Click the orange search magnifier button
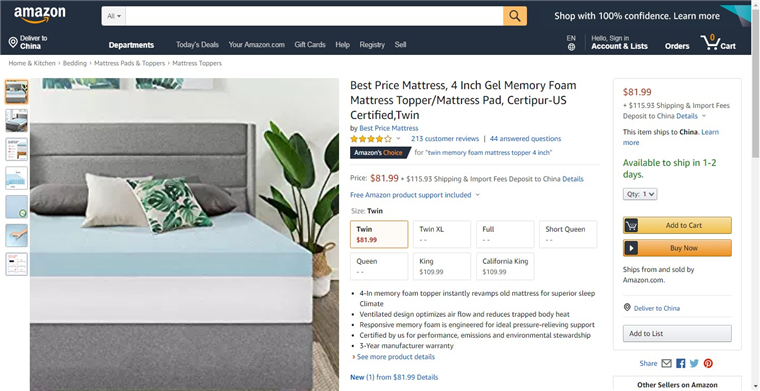 click(x=515, y=16)
